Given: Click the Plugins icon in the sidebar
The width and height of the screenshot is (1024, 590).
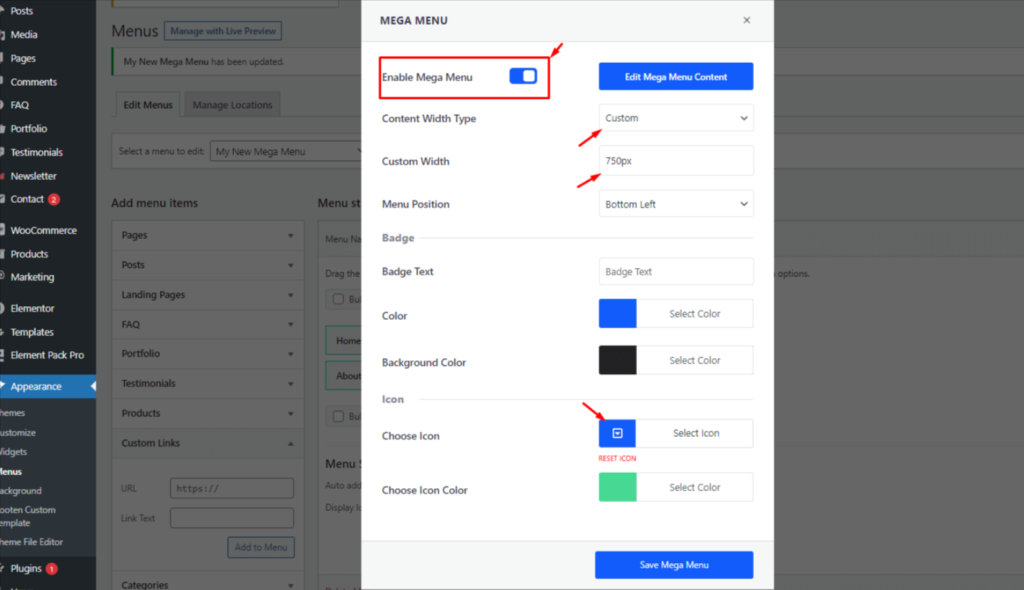Looking at the screenshot, I should coord(2,568).
